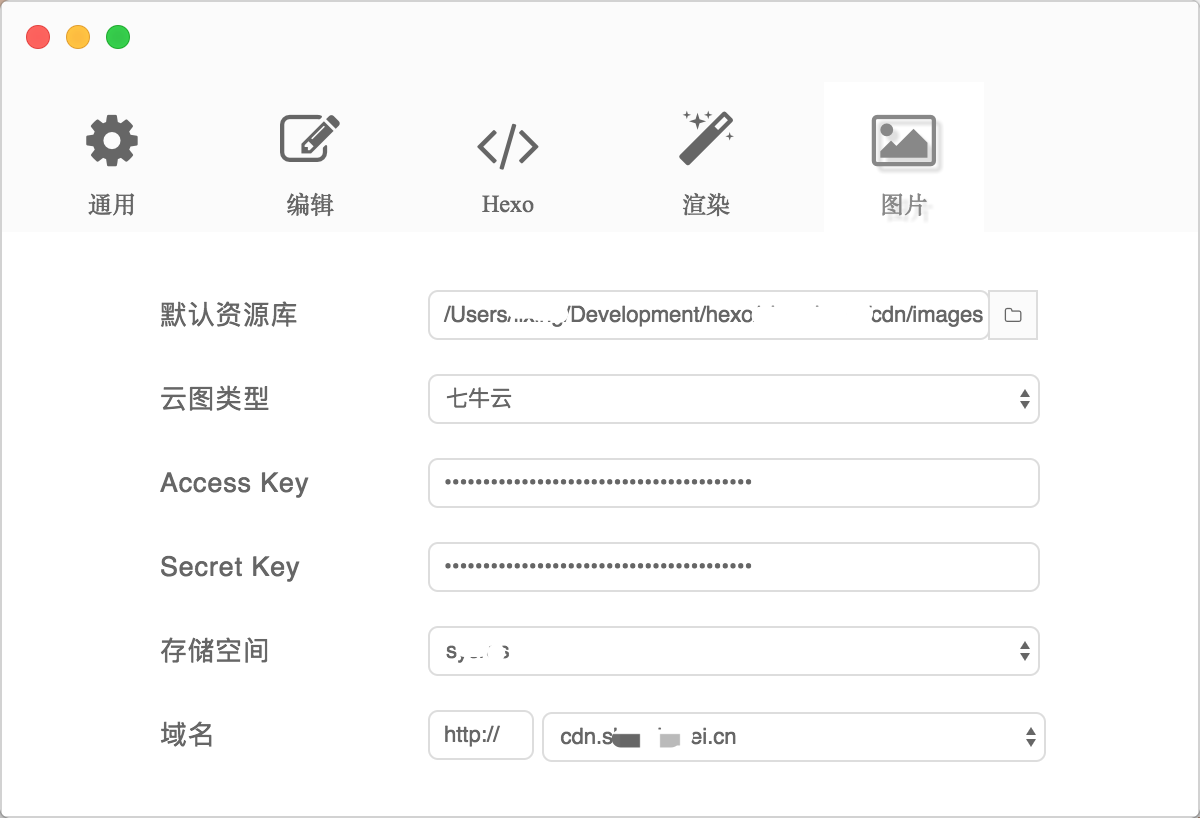Select the 渲染 magic wand icon
1200x818 pixels.
pyautogui.click(x=706, y=138)
